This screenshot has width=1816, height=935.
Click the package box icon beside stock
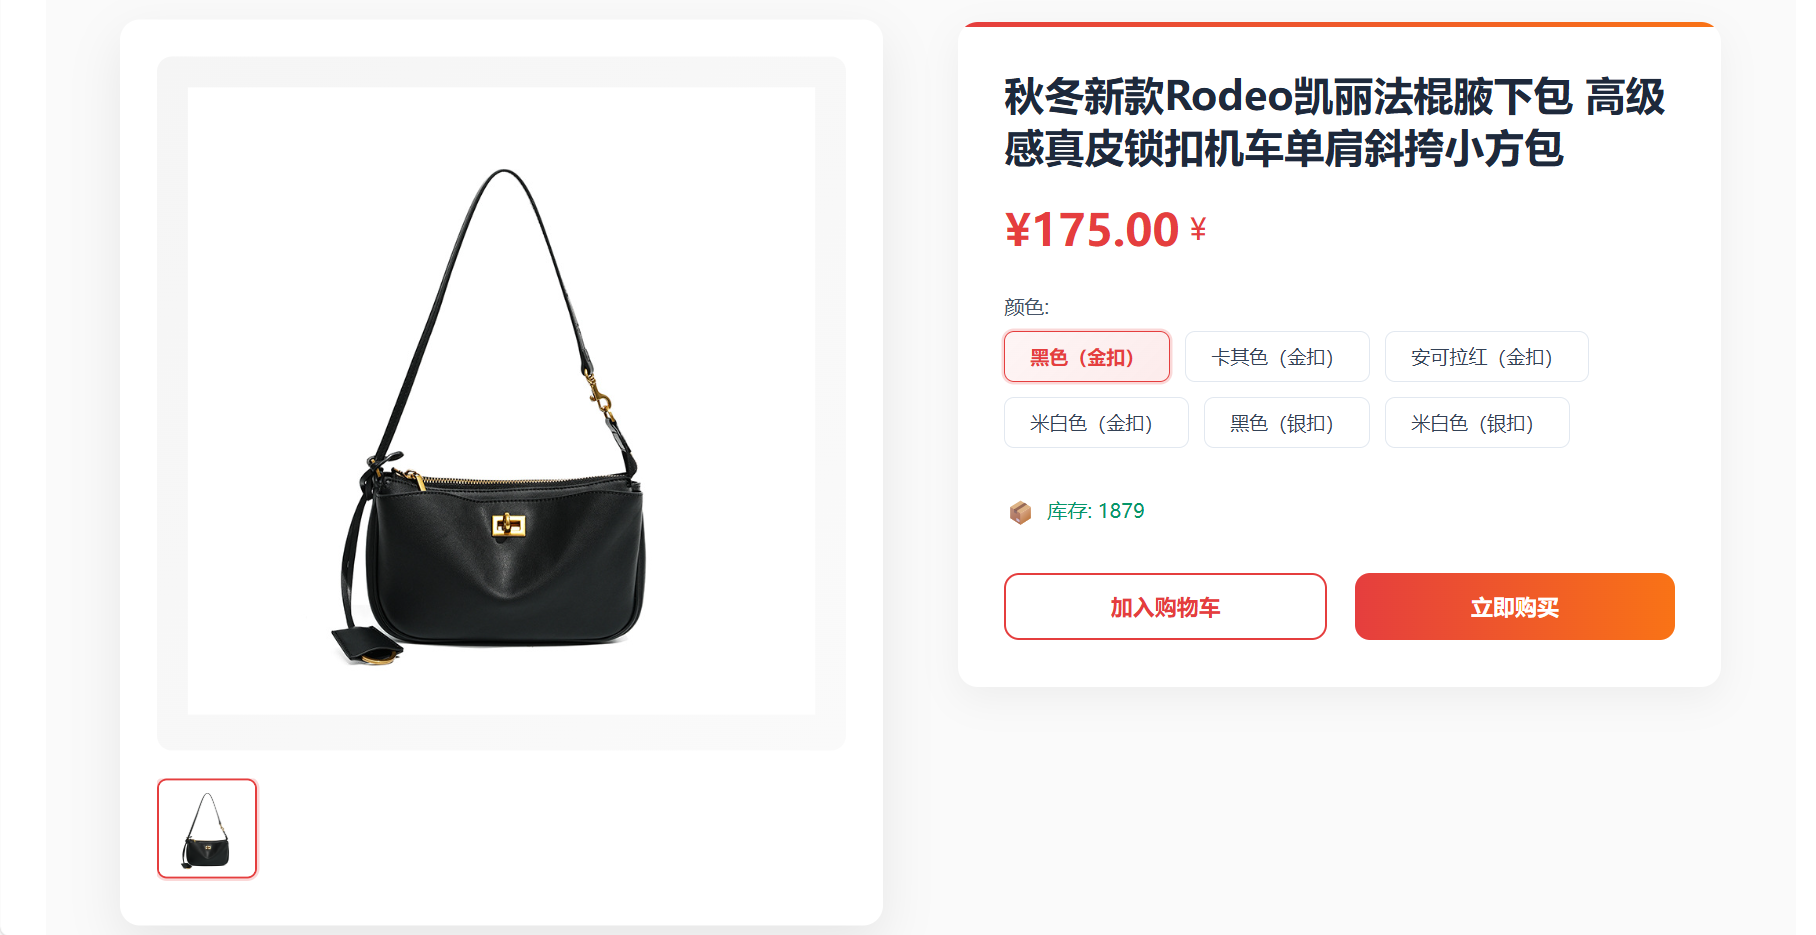(x=1020, y=512)
